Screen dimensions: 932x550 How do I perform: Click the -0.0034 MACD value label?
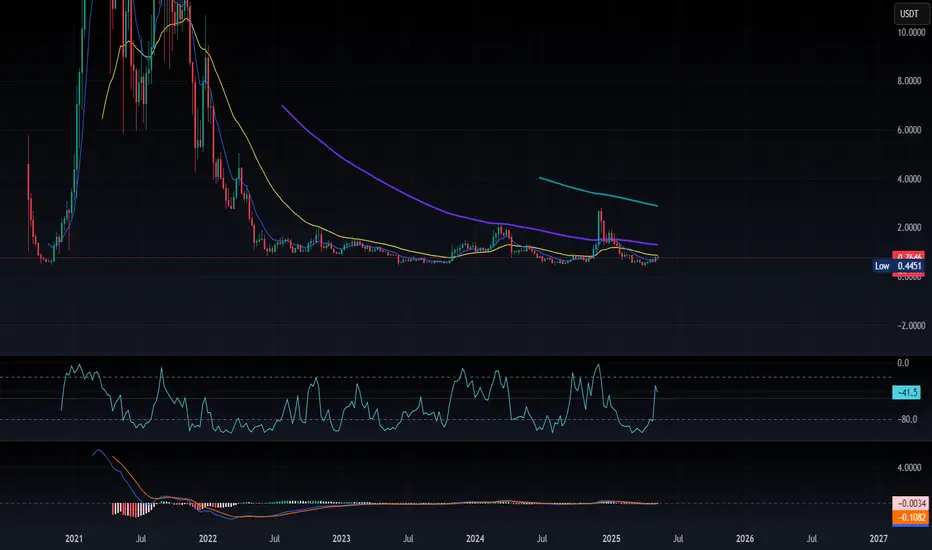pos(910,504)
